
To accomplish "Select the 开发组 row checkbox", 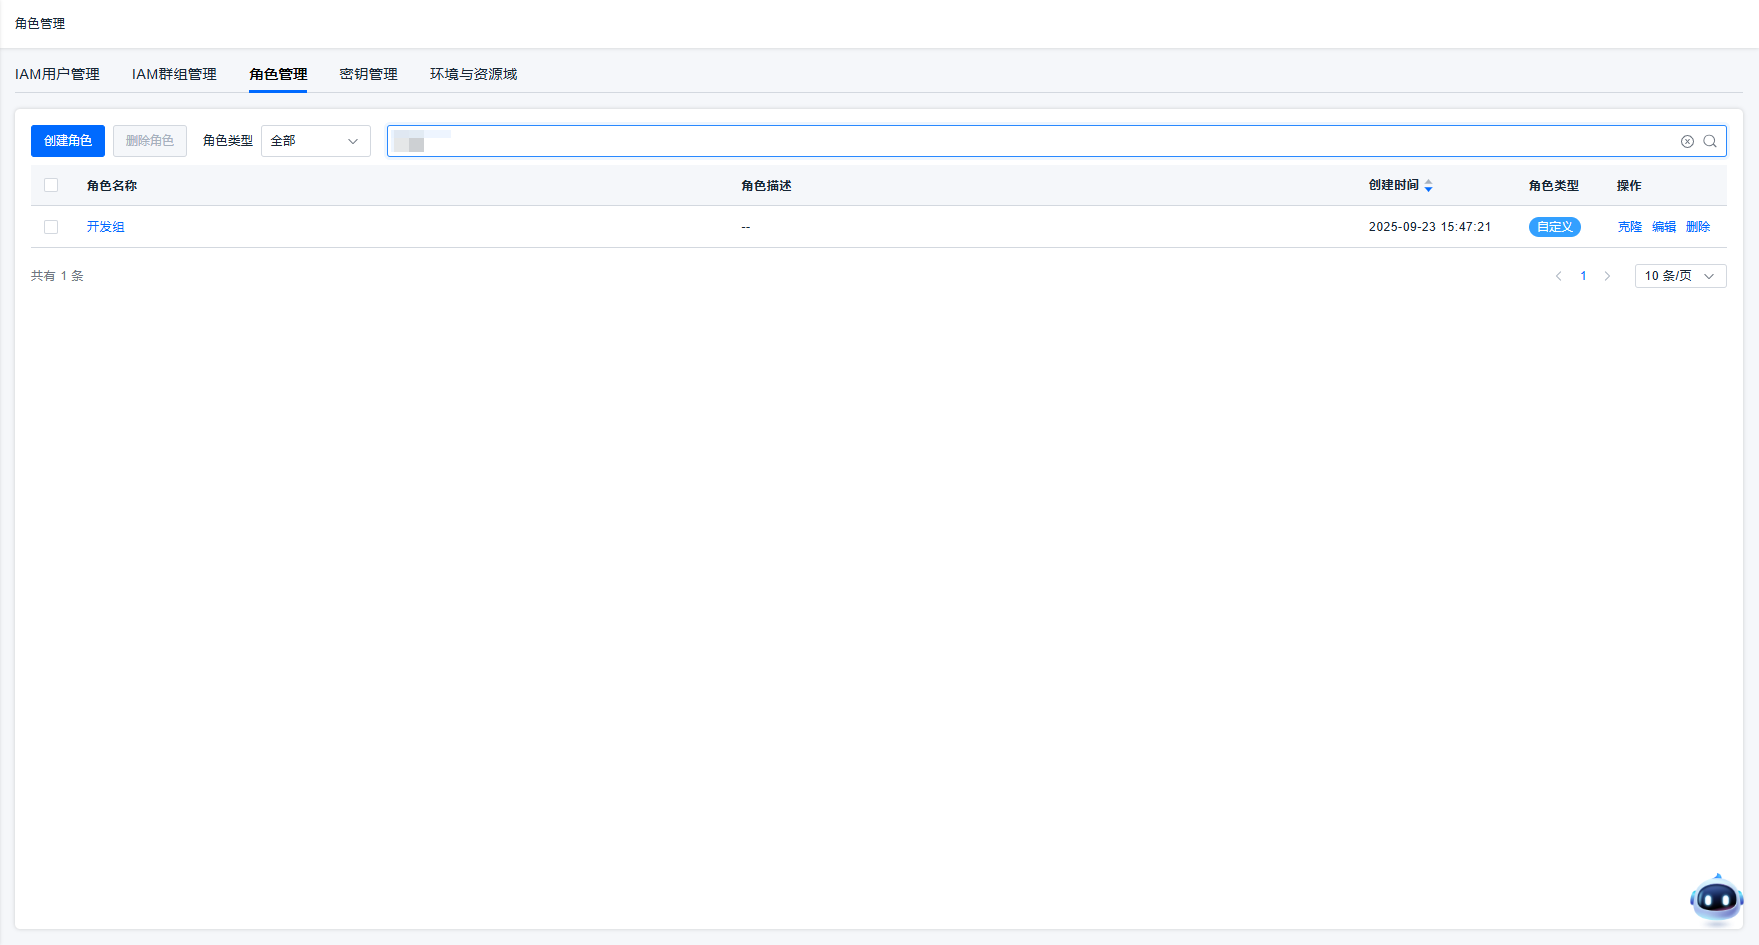I will coord(51,227).
